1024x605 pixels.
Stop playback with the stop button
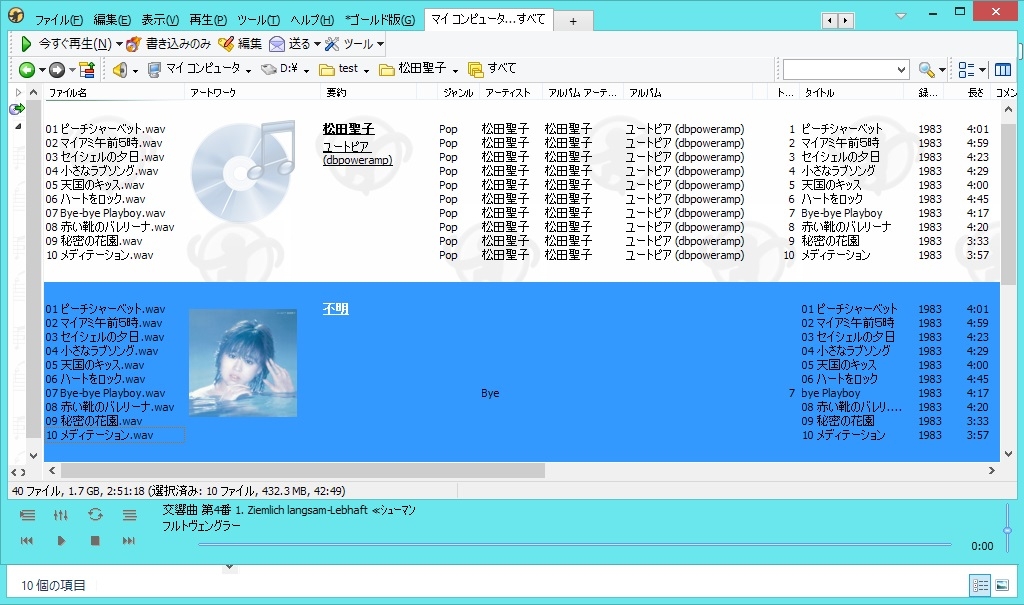(95, 540)
